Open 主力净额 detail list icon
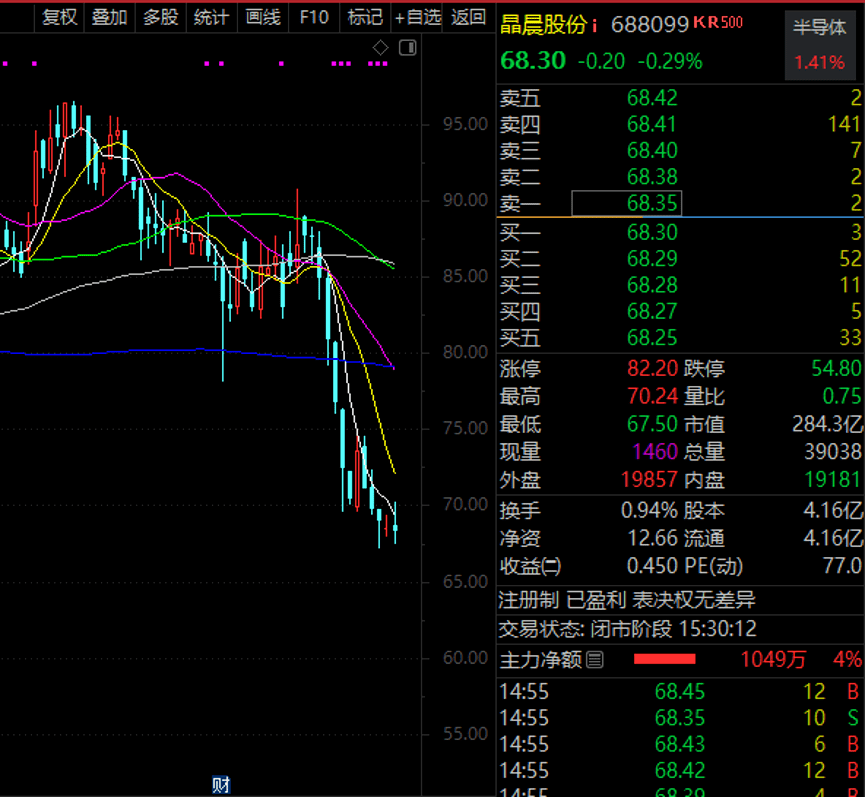Viewport: 866px width, 797px height. (x=595, y=659)
